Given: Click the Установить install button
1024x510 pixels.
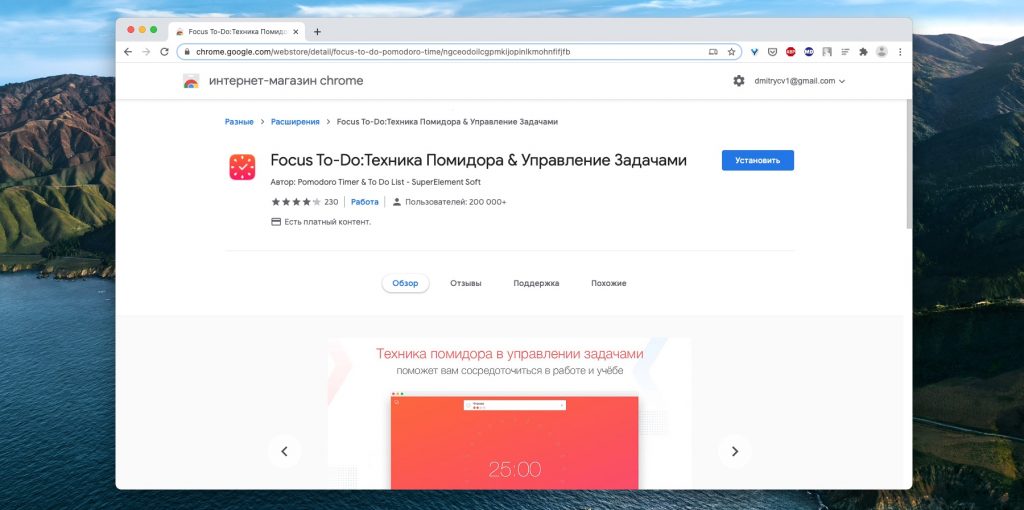Looking at the screenshot, I should (758, 160).
